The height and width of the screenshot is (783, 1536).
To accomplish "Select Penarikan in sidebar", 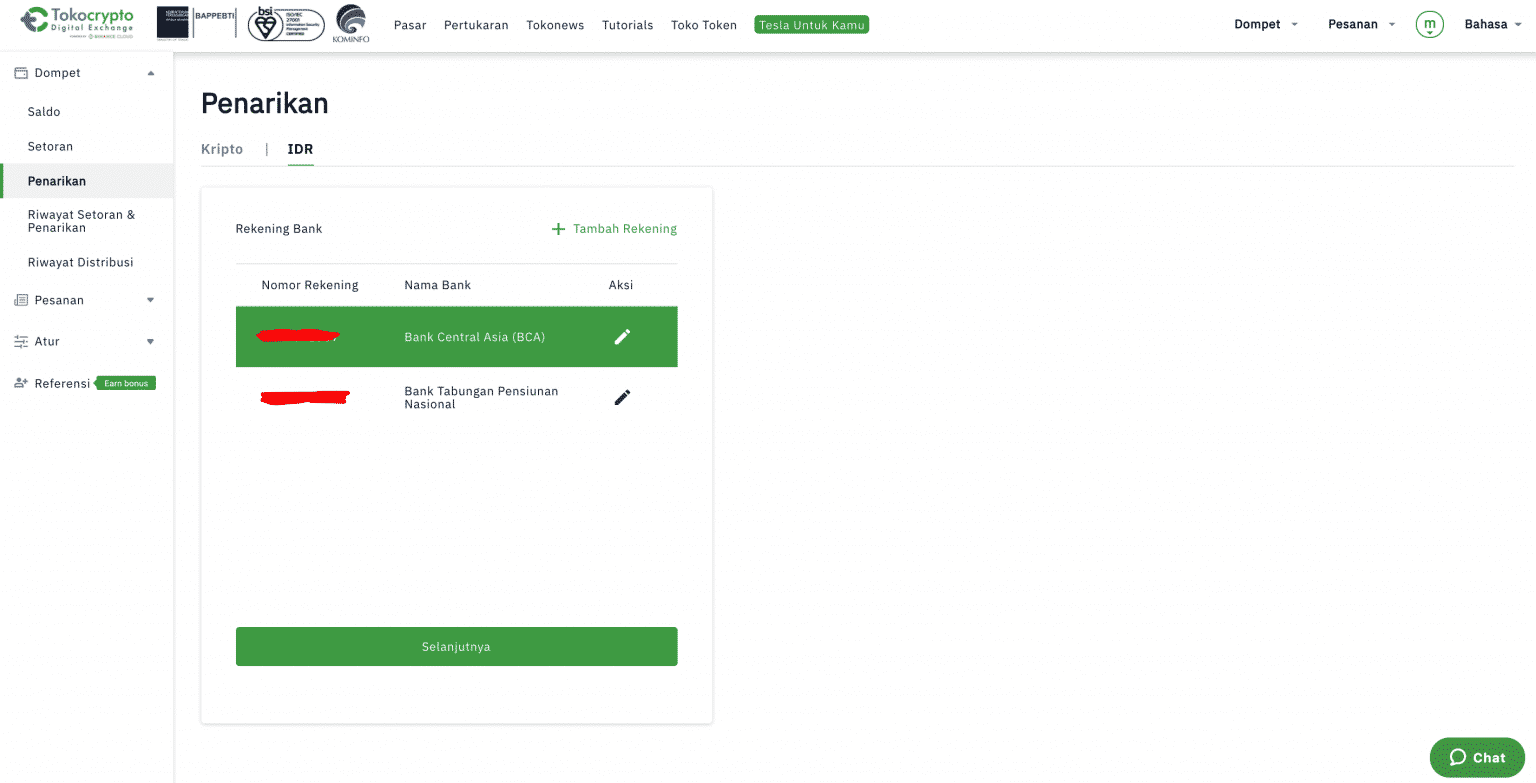I will 87,181.
